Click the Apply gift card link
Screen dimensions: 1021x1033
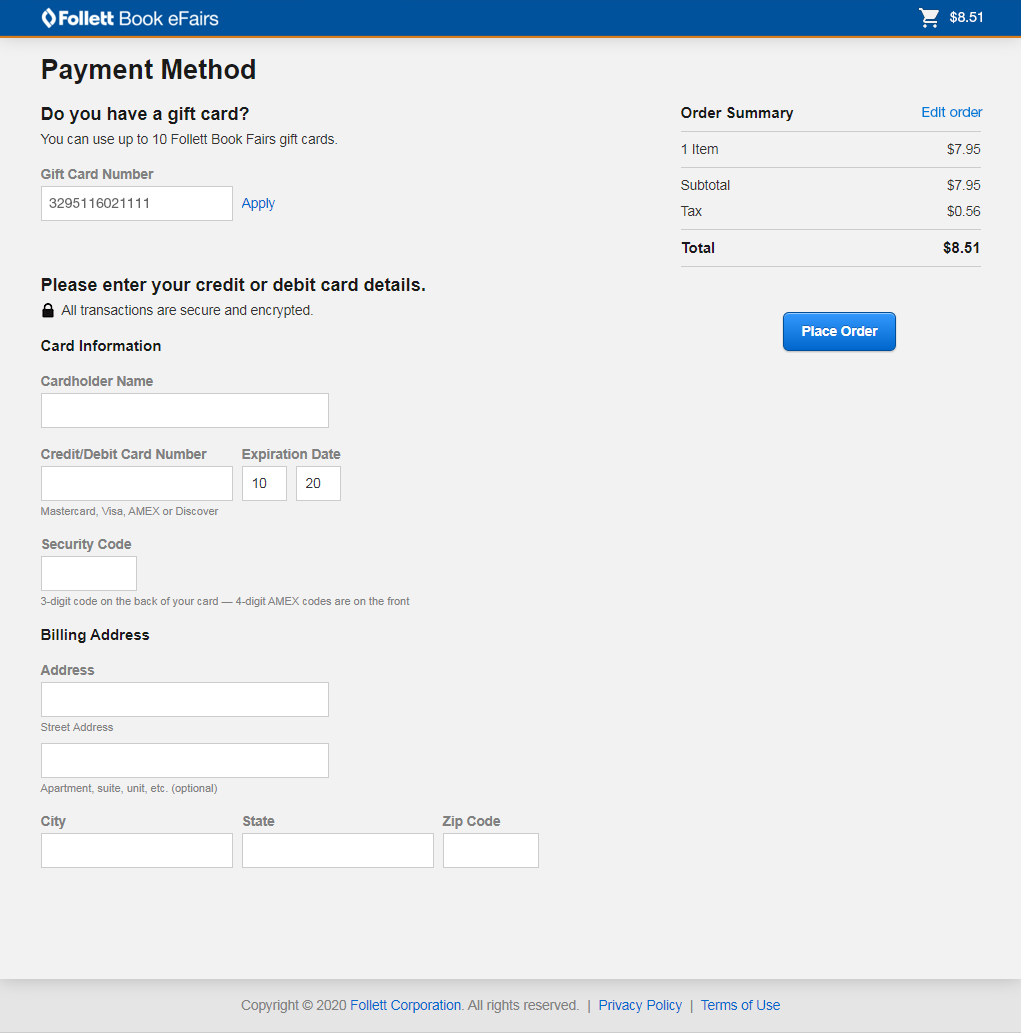tap(258, 203)
